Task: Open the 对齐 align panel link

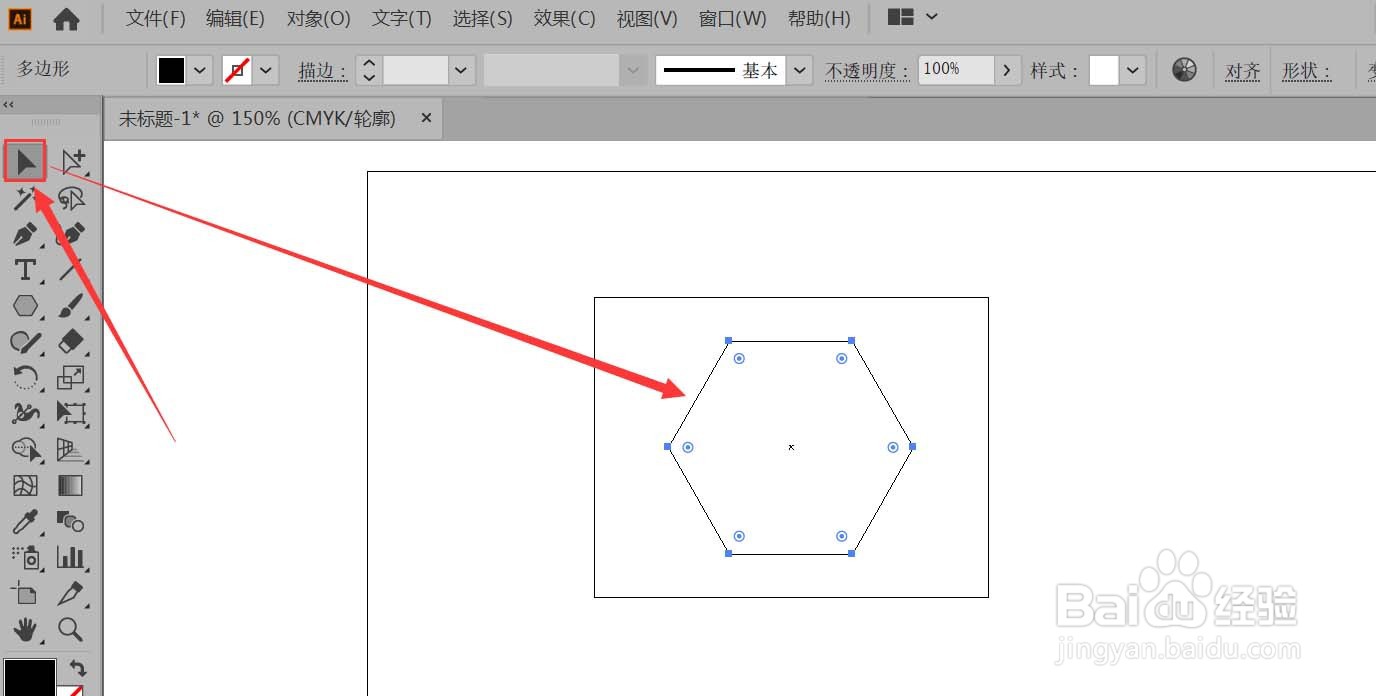Action: [x=1243, y=71]
